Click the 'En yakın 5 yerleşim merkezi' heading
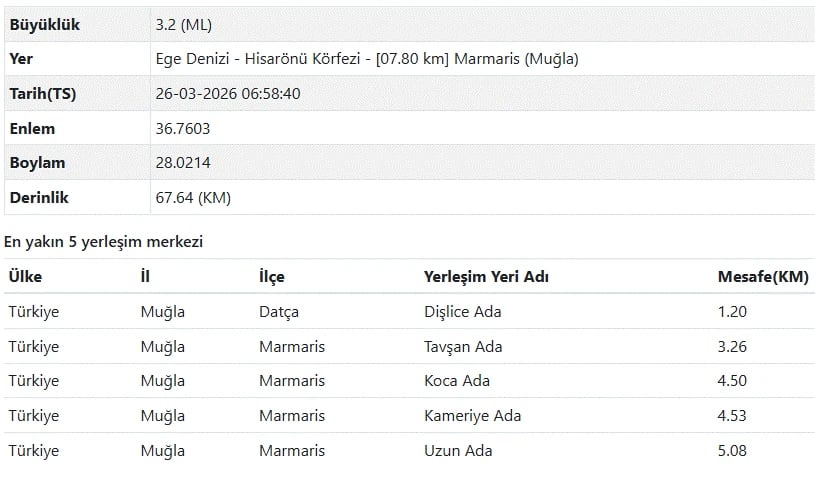The height and width of the screenshot is (479, 815). [103, 241]
